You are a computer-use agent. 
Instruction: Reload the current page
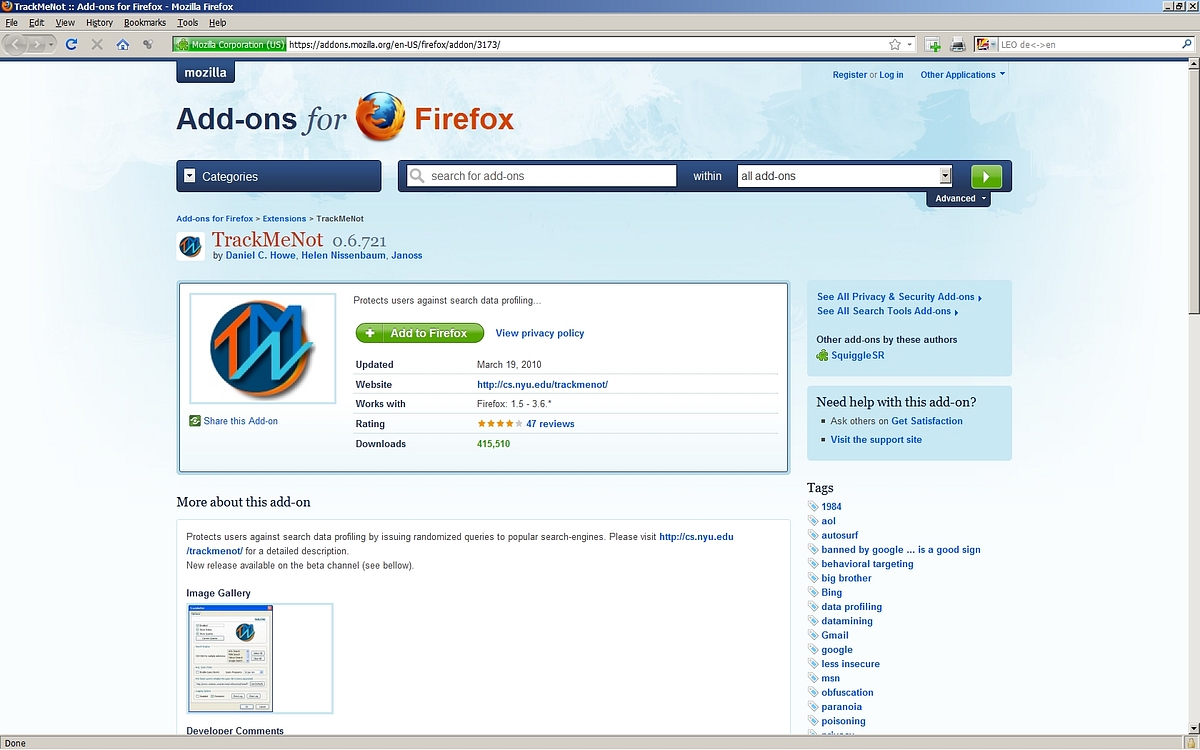pyautogui.click(x=70, y=44)
